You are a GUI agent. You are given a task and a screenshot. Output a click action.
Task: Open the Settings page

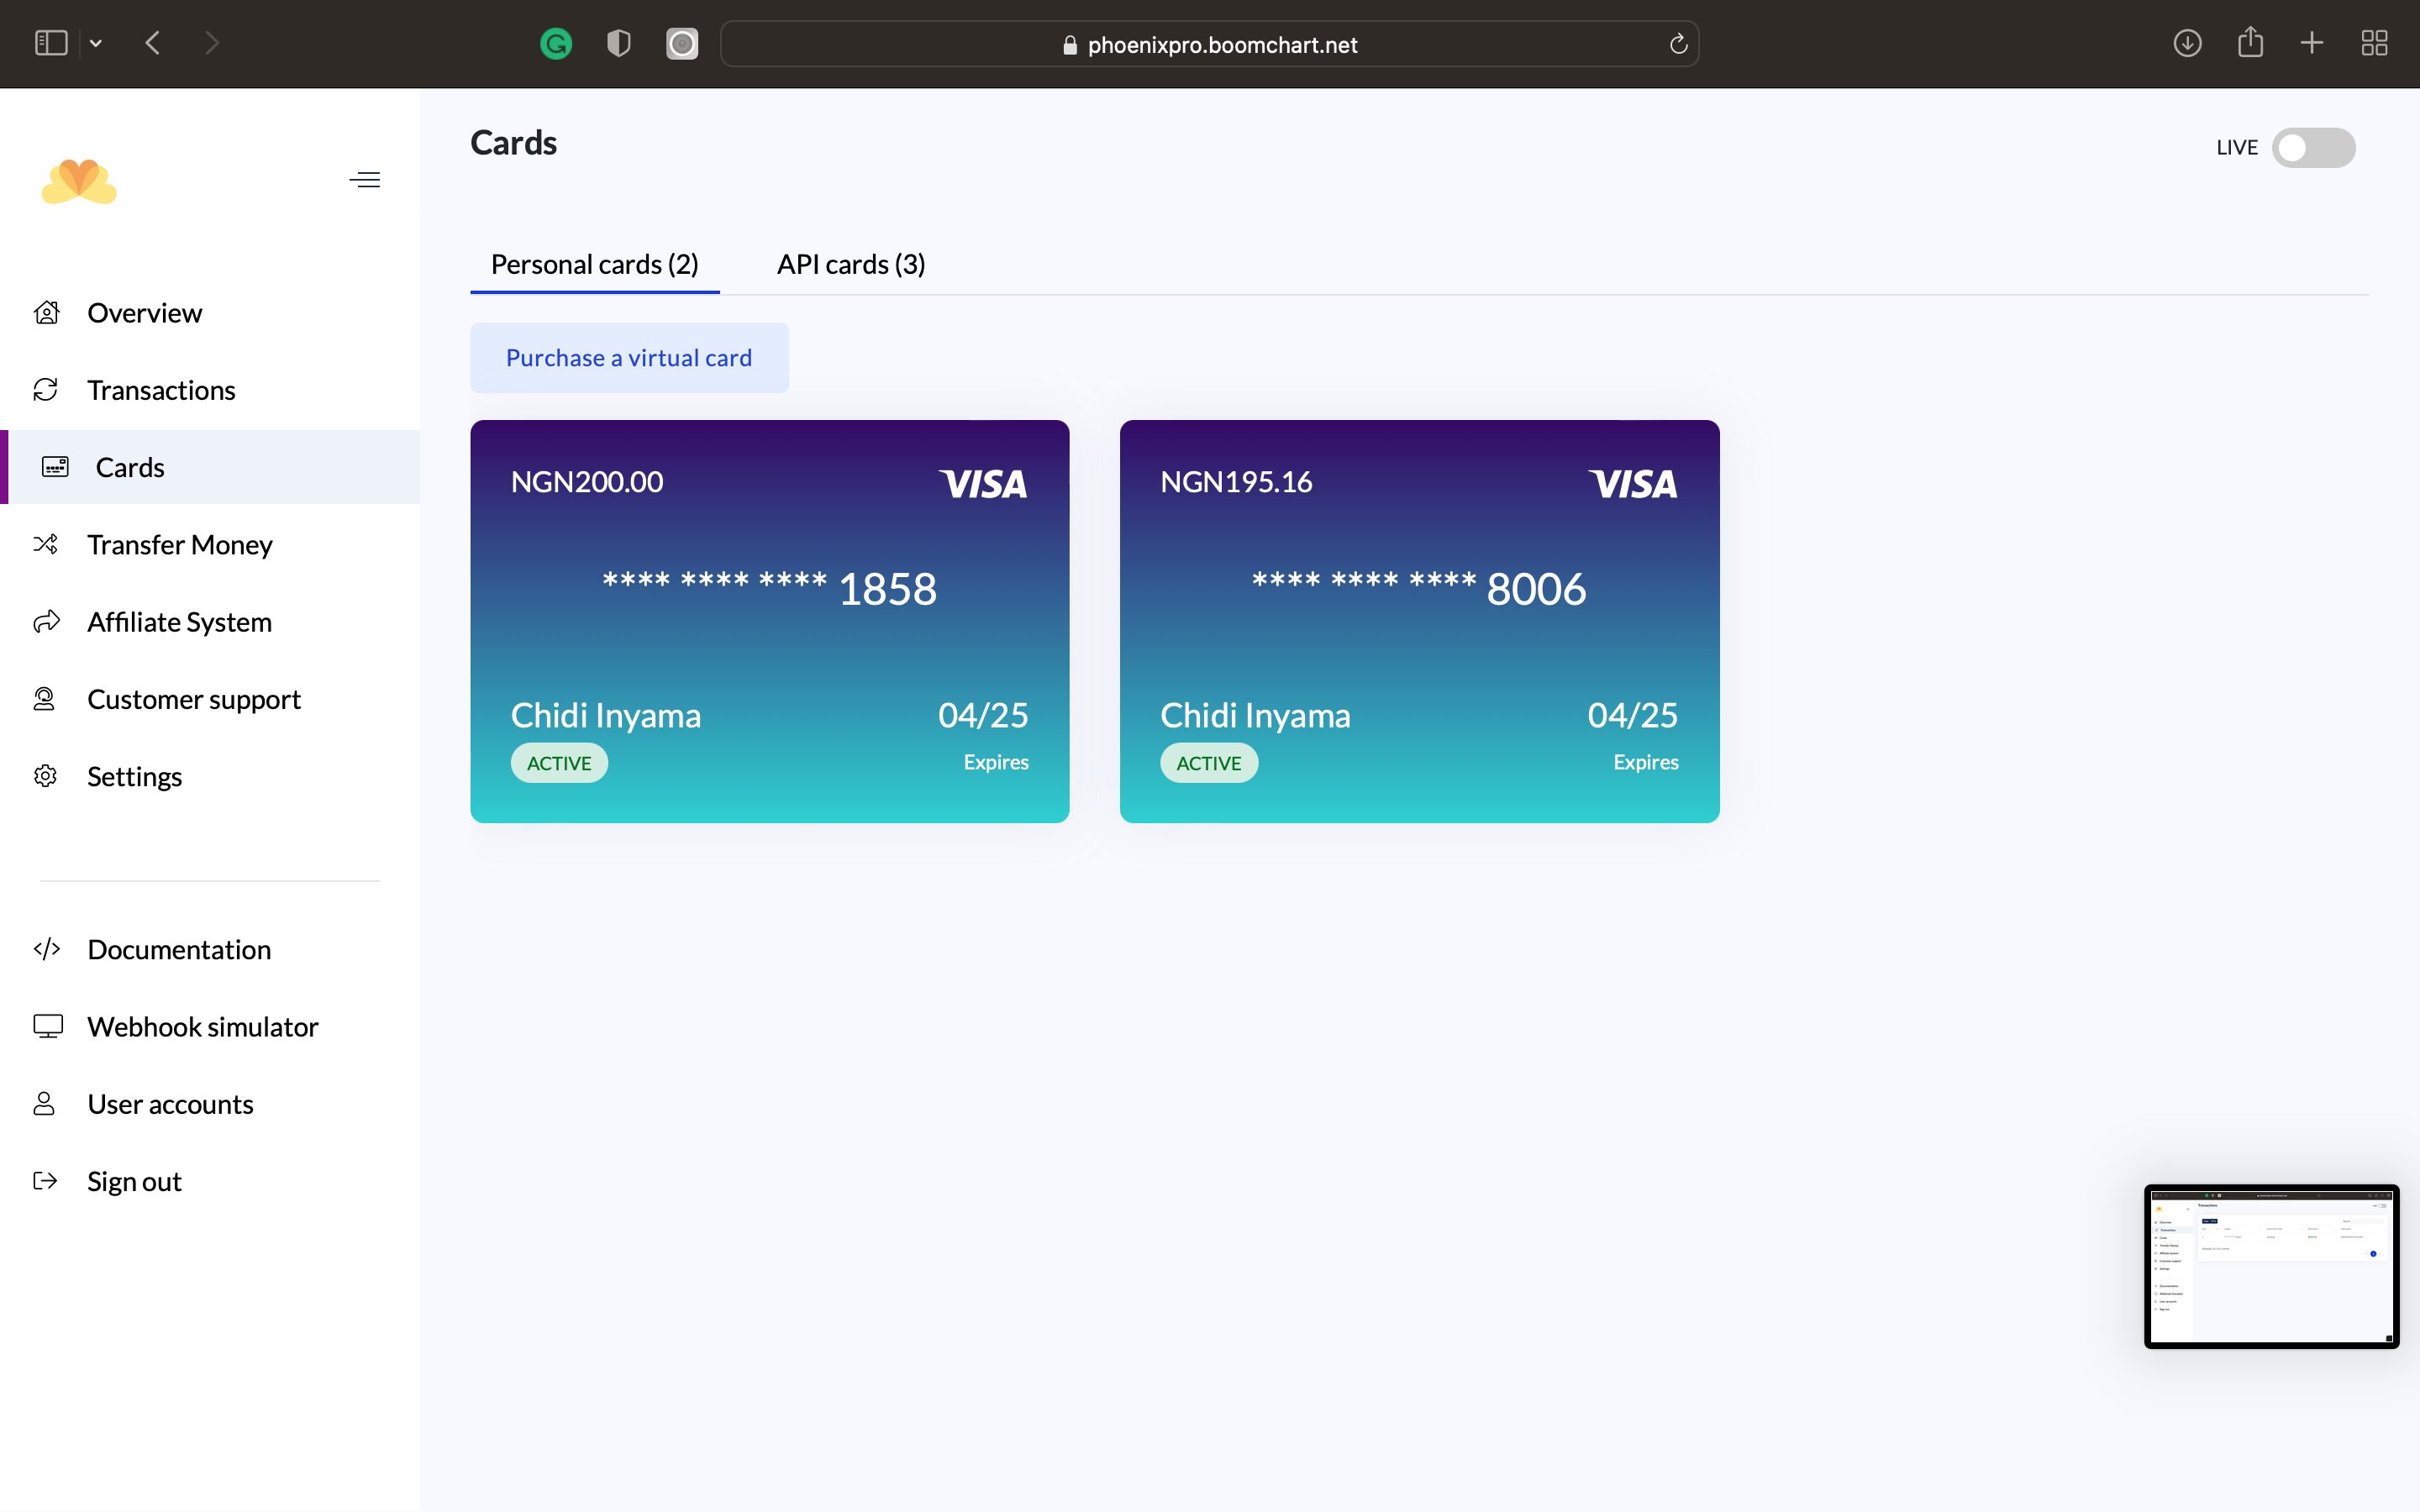click(x=134, y=777)
